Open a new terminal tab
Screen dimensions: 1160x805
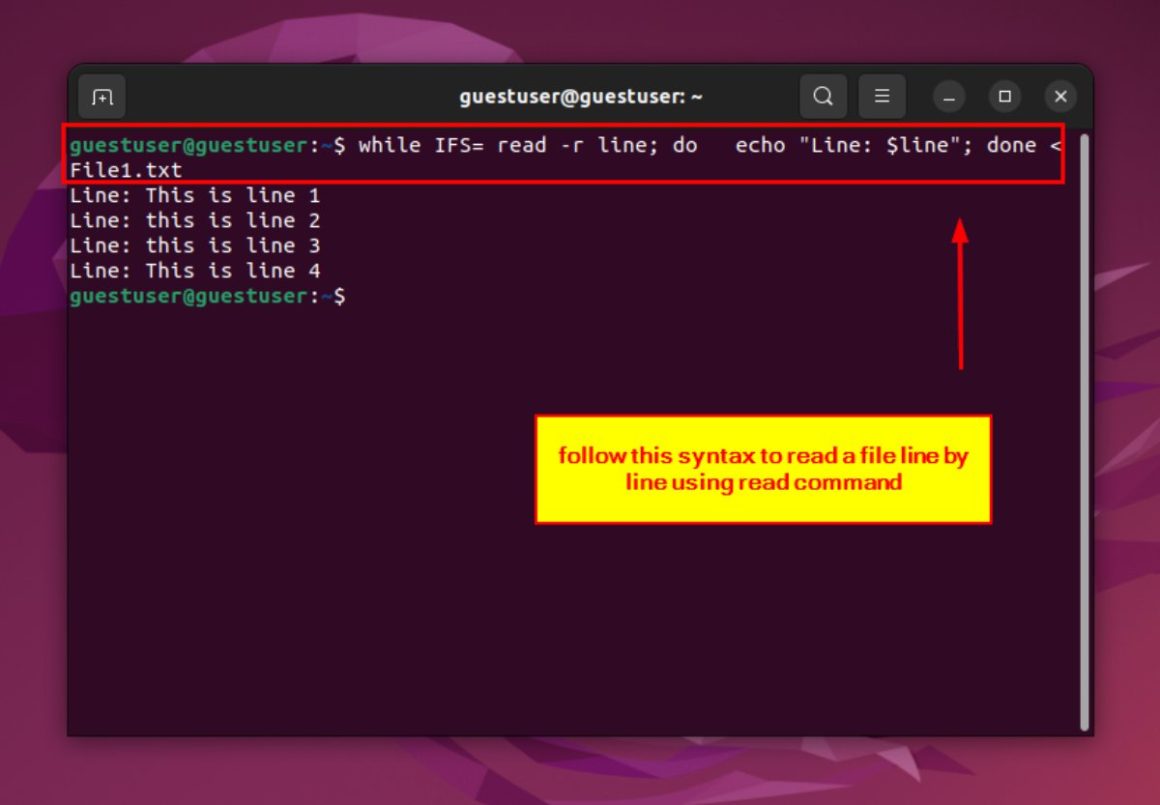coord(101,95)
